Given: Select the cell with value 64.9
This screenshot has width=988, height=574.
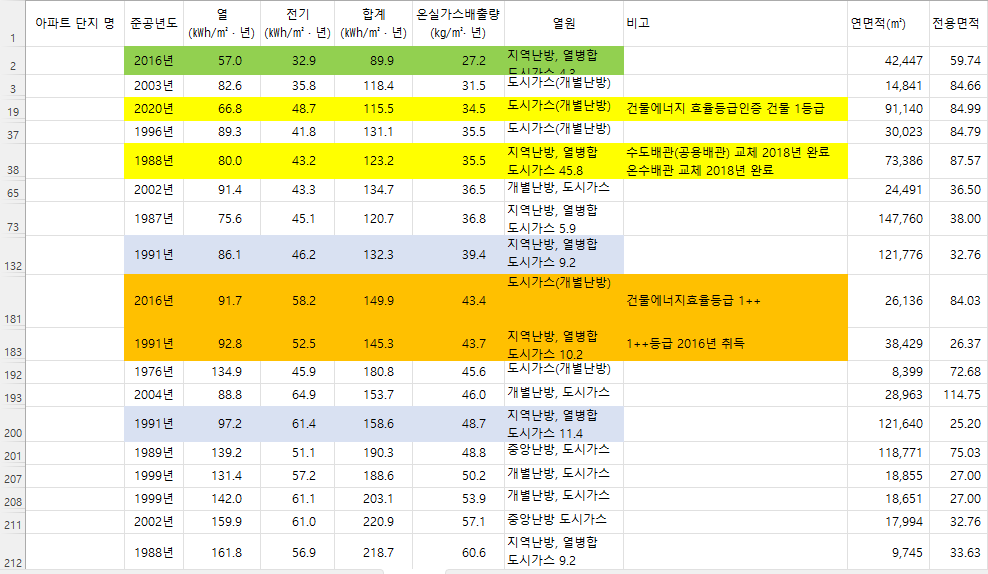Looking at the screenshot, I should pyautogui.click(x=297, y=395).
